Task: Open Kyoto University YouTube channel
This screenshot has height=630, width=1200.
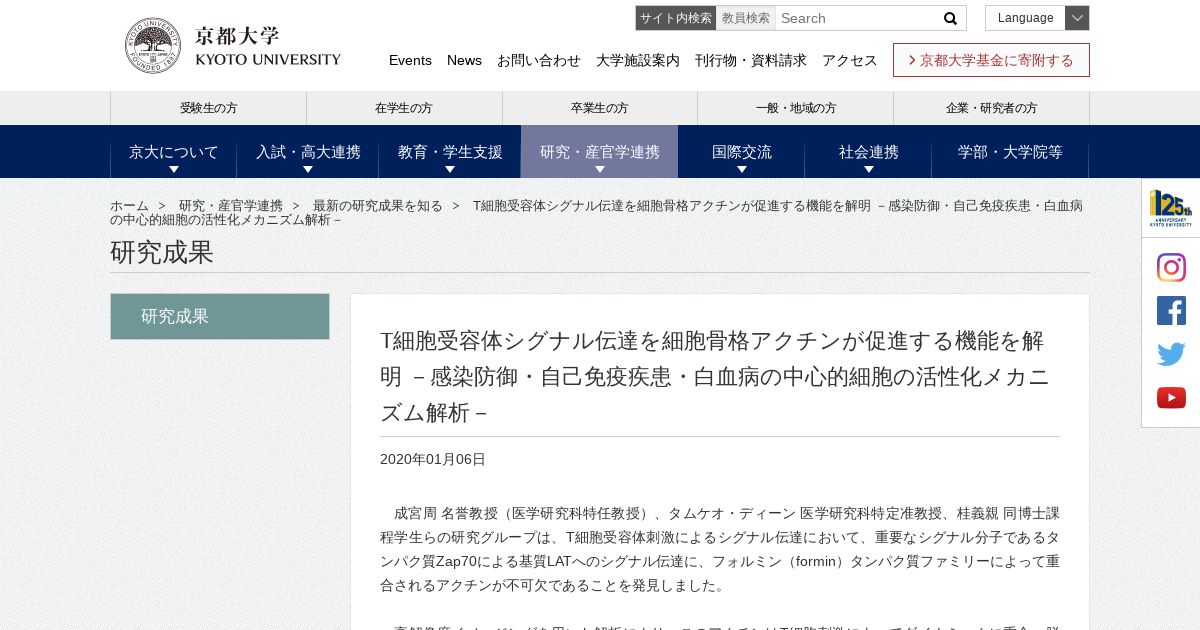Action: click(x=1171, y=398)
